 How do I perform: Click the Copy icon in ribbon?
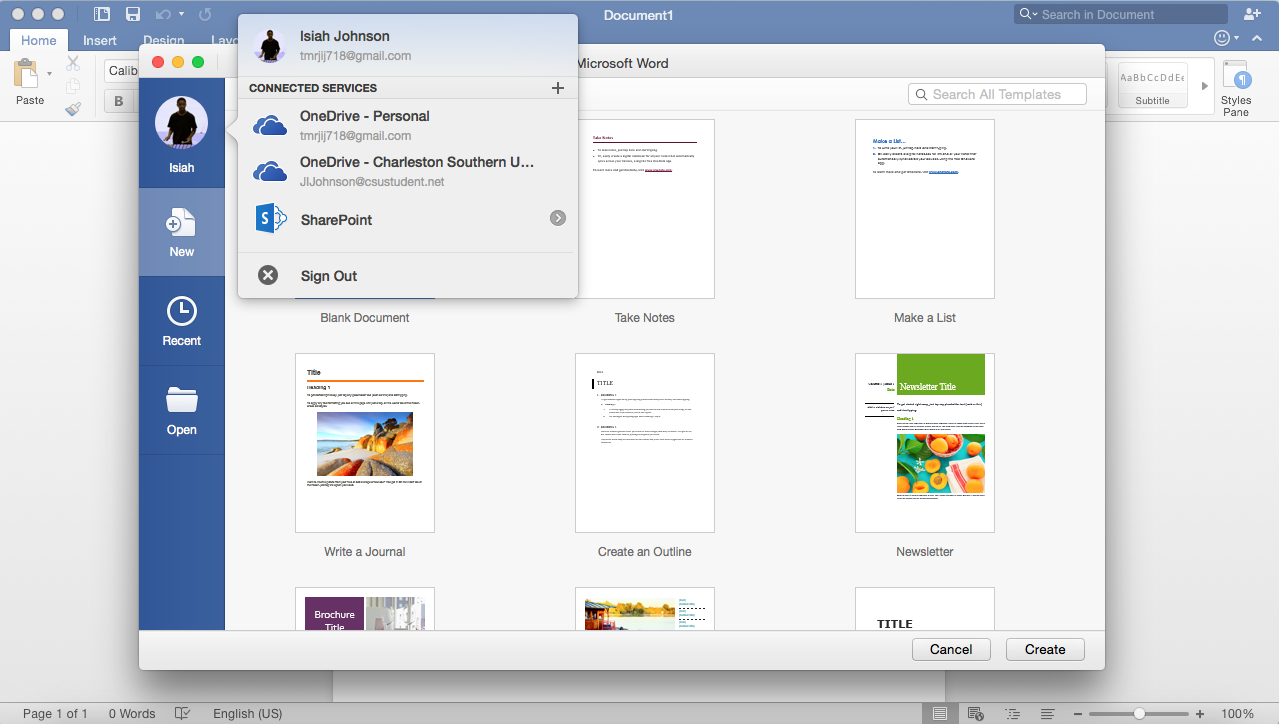click(x=73, y=86)
